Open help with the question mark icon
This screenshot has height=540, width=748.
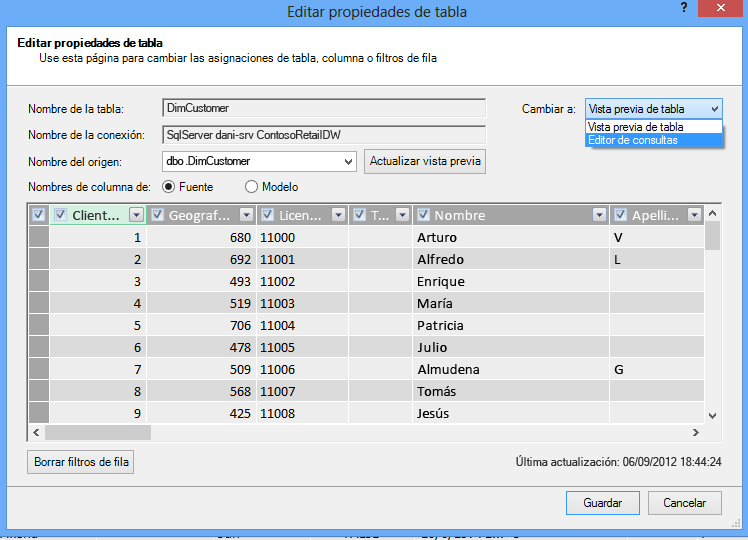click(x=684, y=8)
